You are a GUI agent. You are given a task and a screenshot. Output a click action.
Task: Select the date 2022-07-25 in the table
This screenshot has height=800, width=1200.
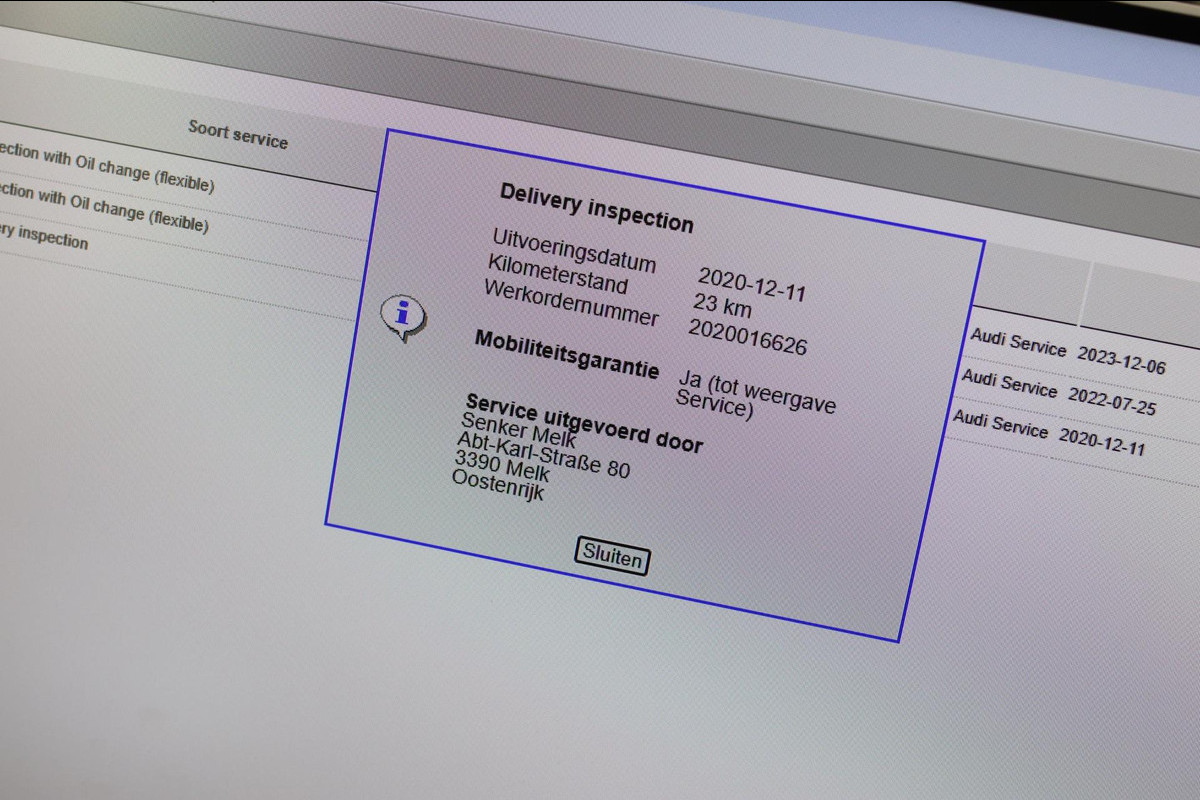[x=1112, y=401]
